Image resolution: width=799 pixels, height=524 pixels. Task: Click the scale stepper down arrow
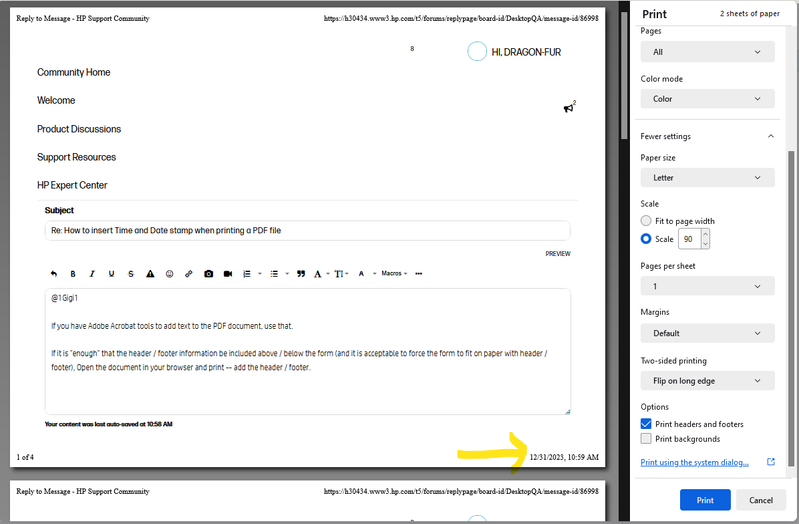click(x=705, y=244)
